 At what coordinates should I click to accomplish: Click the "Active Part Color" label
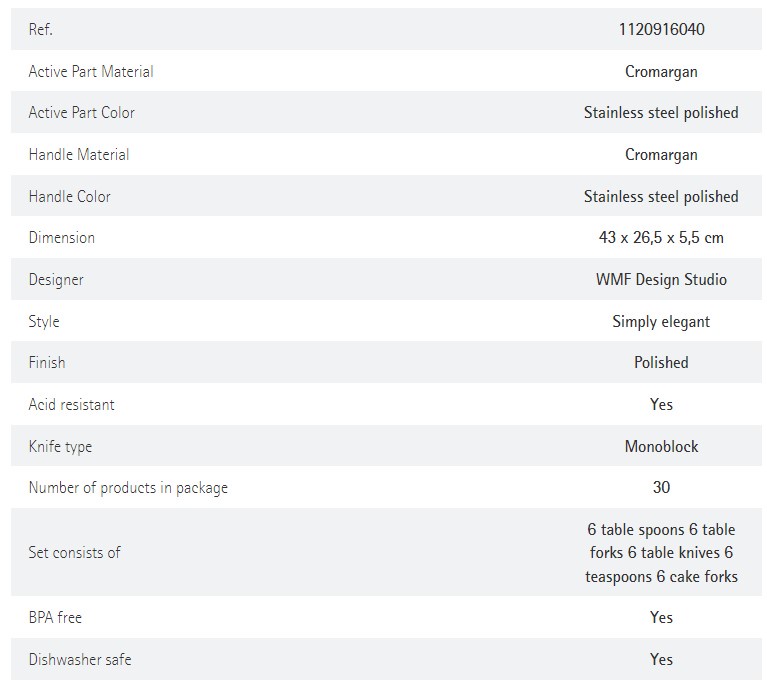click(81, 113)
